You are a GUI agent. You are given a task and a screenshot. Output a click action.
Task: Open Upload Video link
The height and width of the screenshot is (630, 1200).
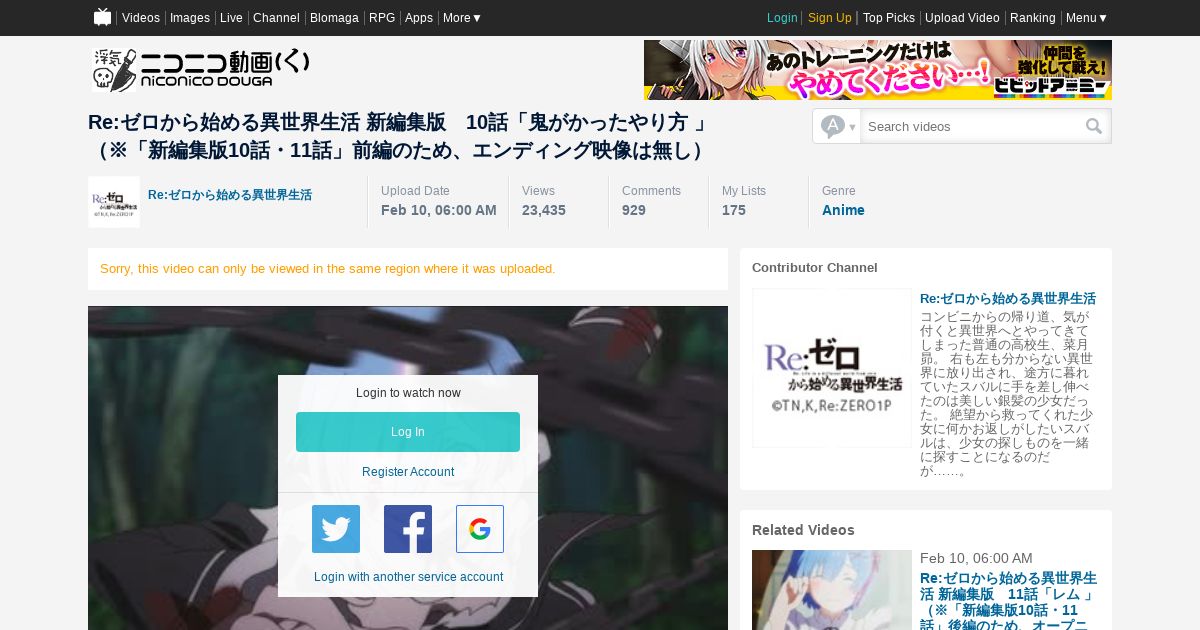pyautogui.click(x=962, y=18)
